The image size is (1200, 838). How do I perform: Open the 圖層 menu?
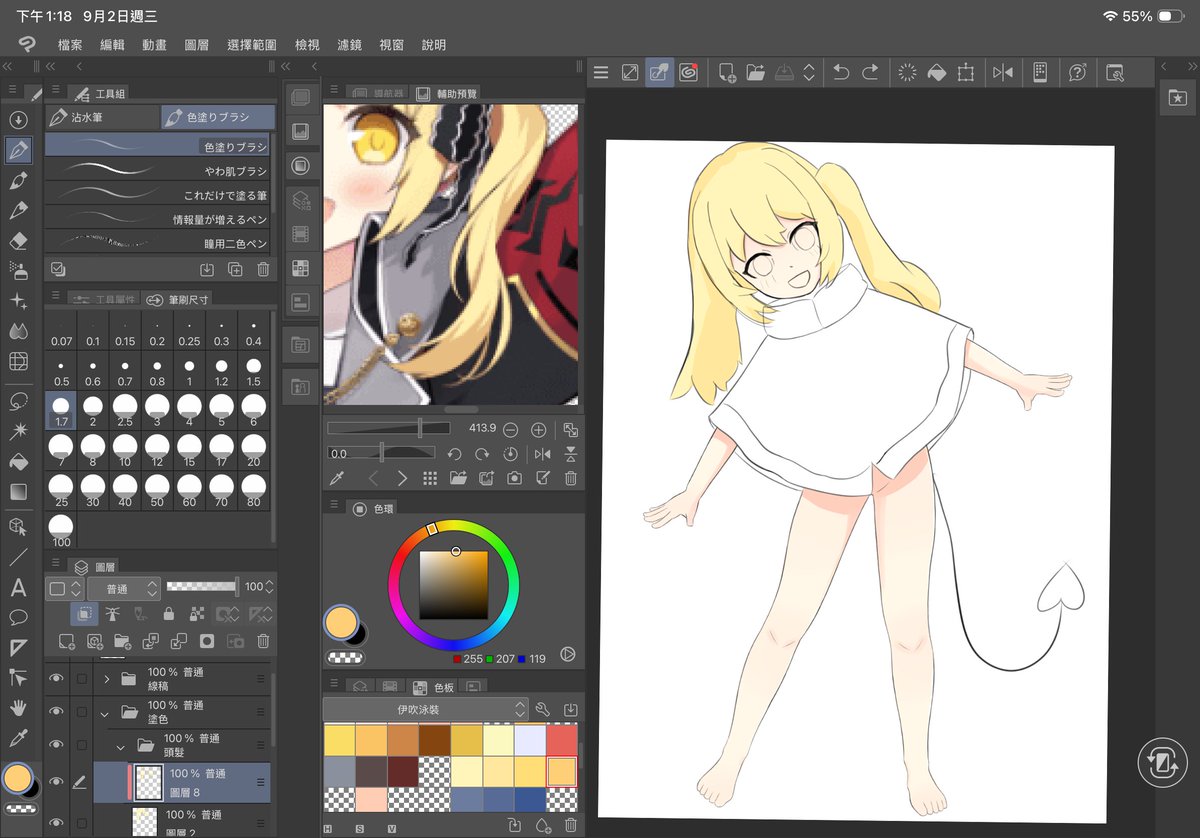pyautogui.click(x=196, y=45)
